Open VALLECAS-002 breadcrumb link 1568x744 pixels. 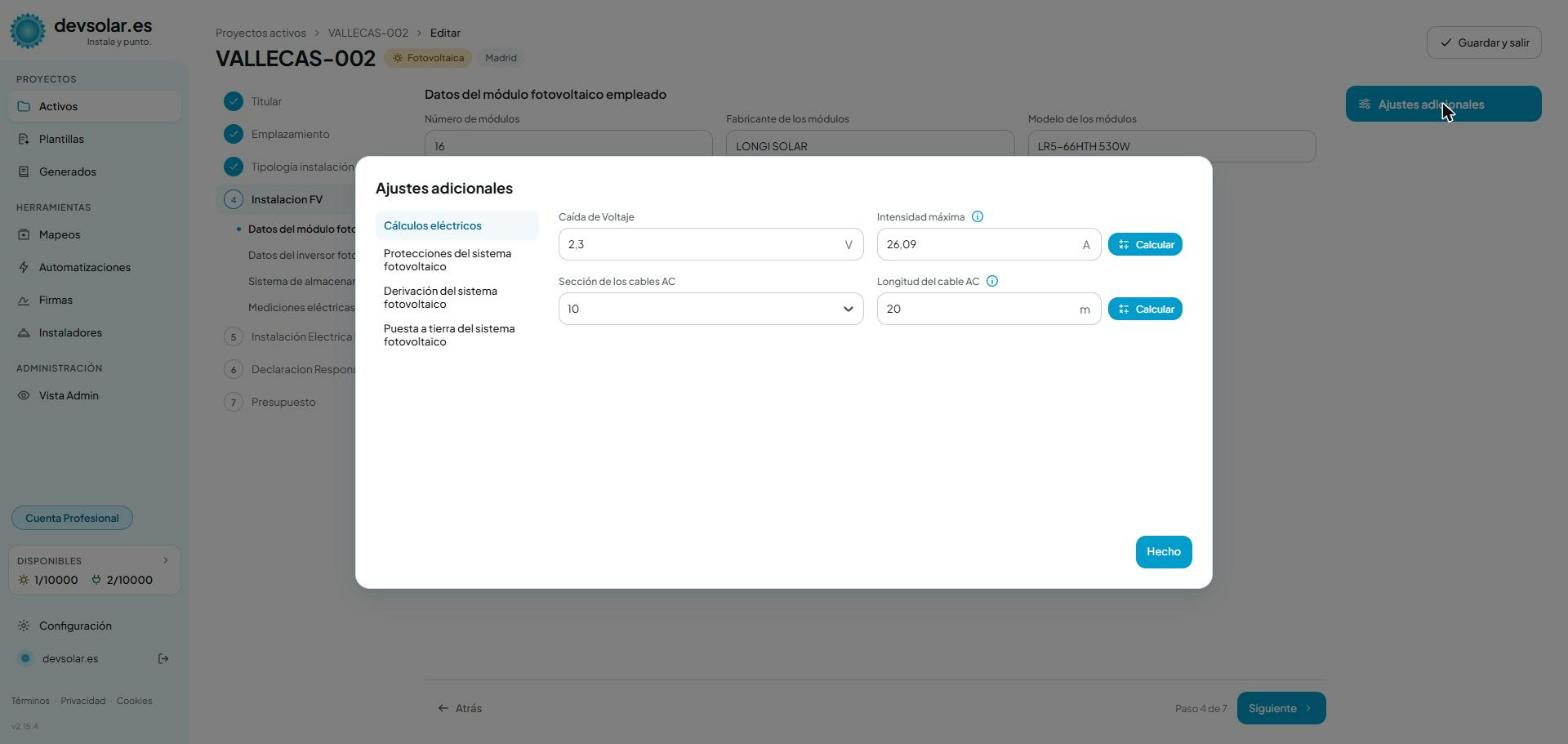pyautogui.click(x=368, y=33)
